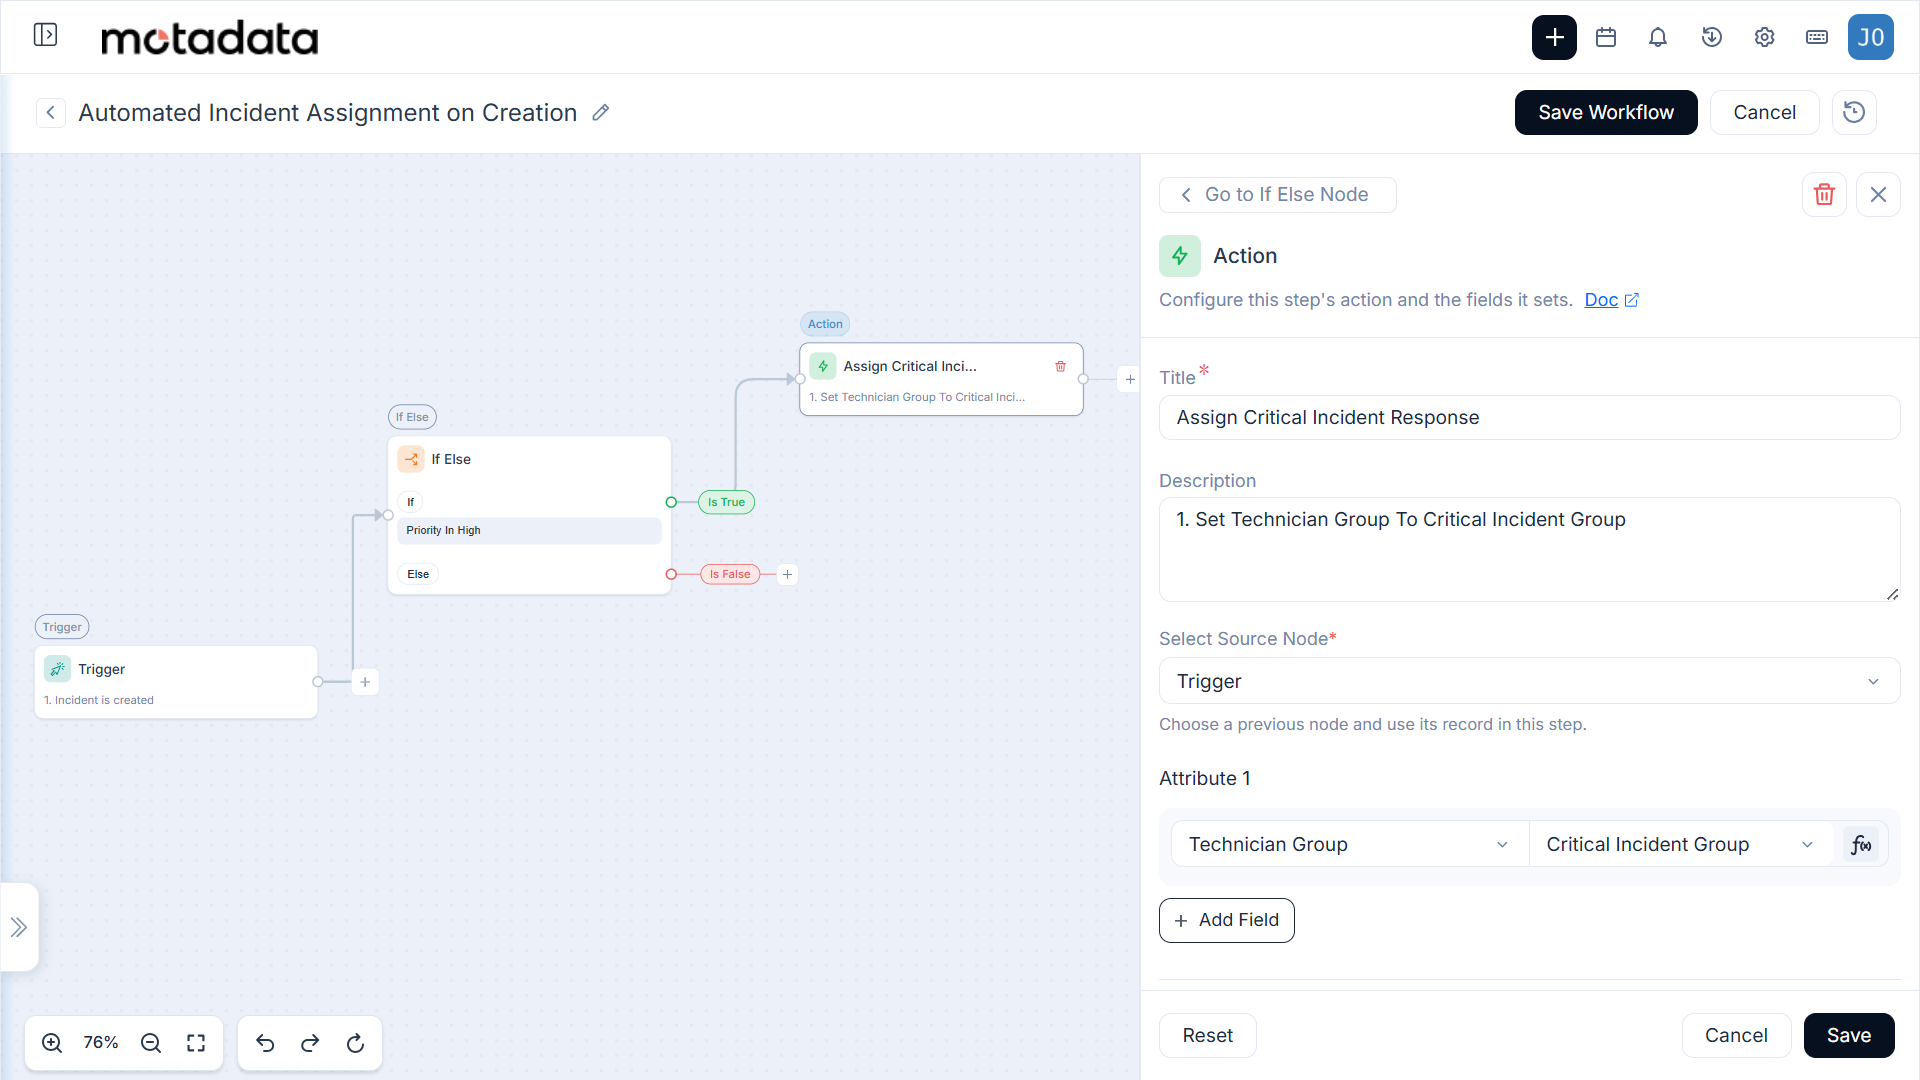The height and width of the screenshot is (1080, 1920).
Task: Expand the Select Source Node dropdown
Action: point(1529,681)
